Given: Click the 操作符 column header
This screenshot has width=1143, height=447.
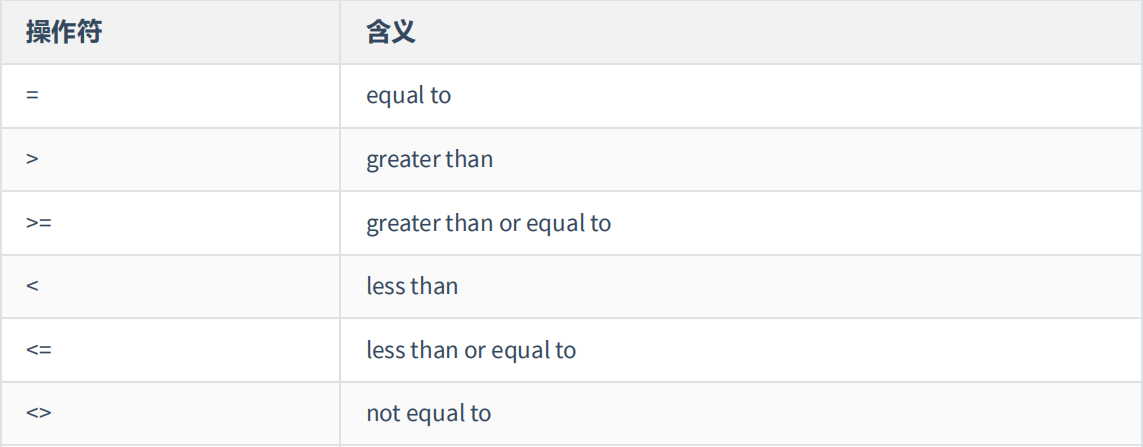Looking at the screenshot, I should tap(64, 33).
